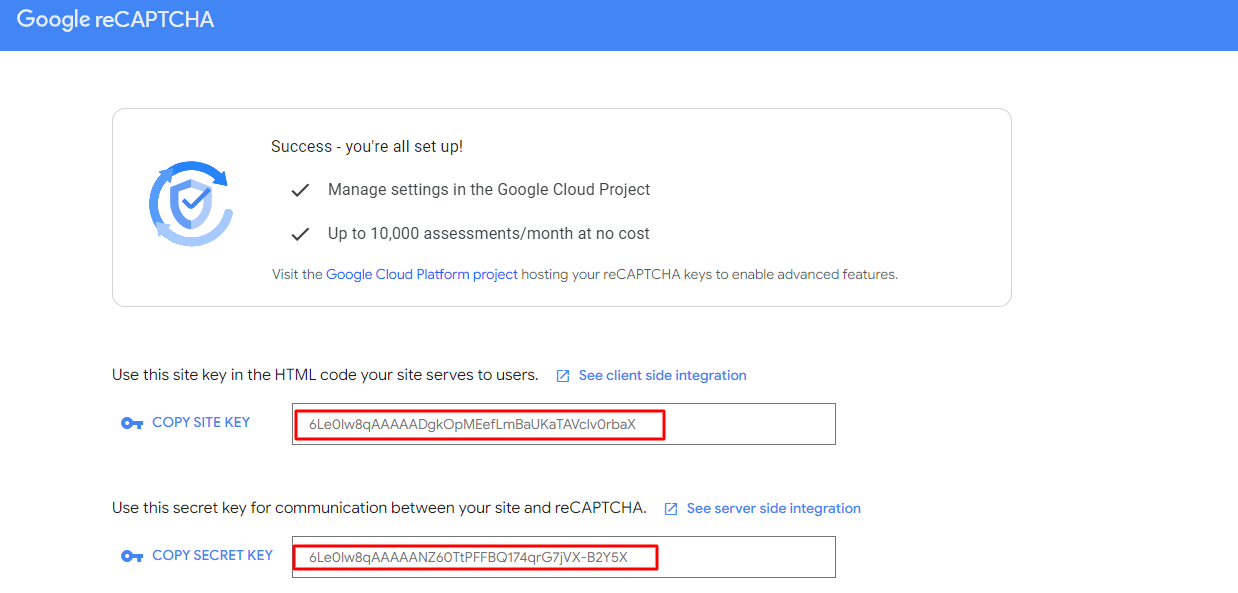
Task: Click checkmark beside 10,000 assessments line
Action: (300, 234)
